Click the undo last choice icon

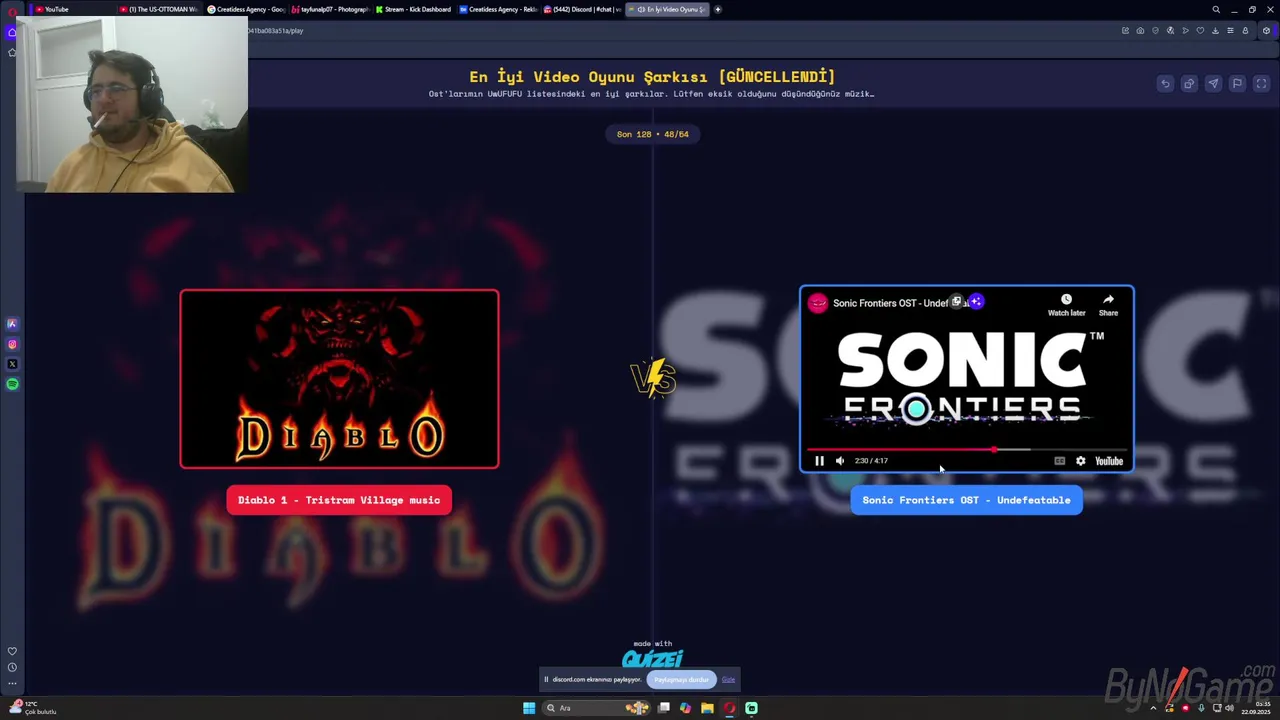pyautogui.click(x=1165, y=84)
